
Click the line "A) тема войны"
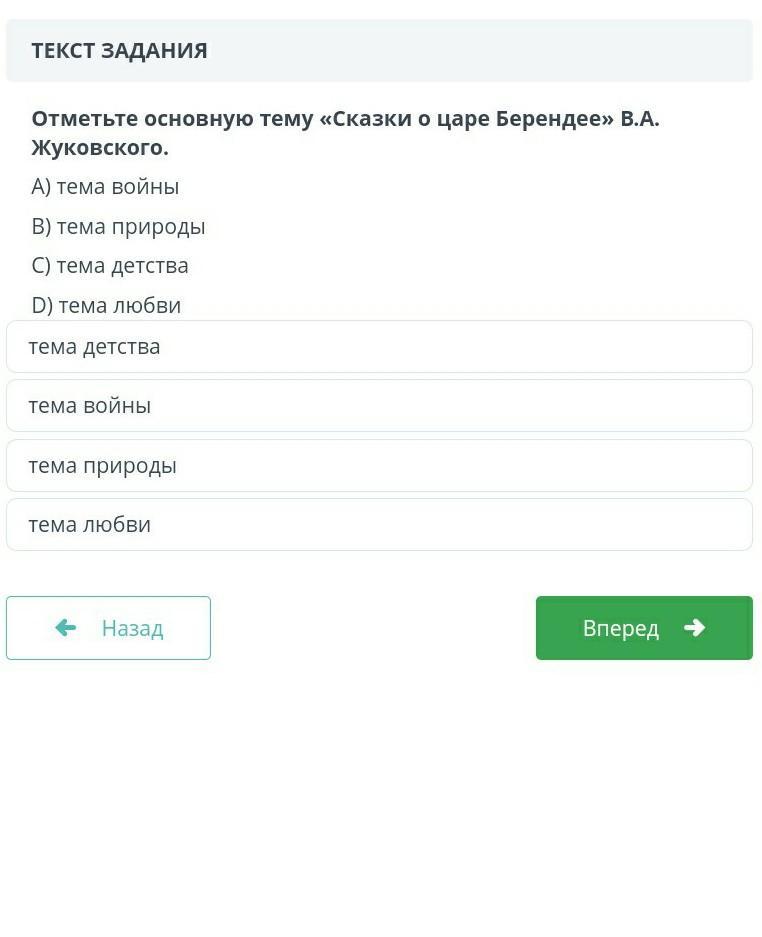[x=105, y=187]
